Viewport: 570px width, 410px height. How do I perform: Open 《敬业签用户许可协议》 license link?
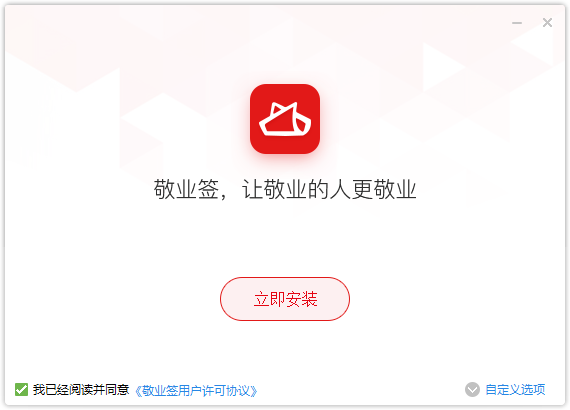[x=196, y=391]
